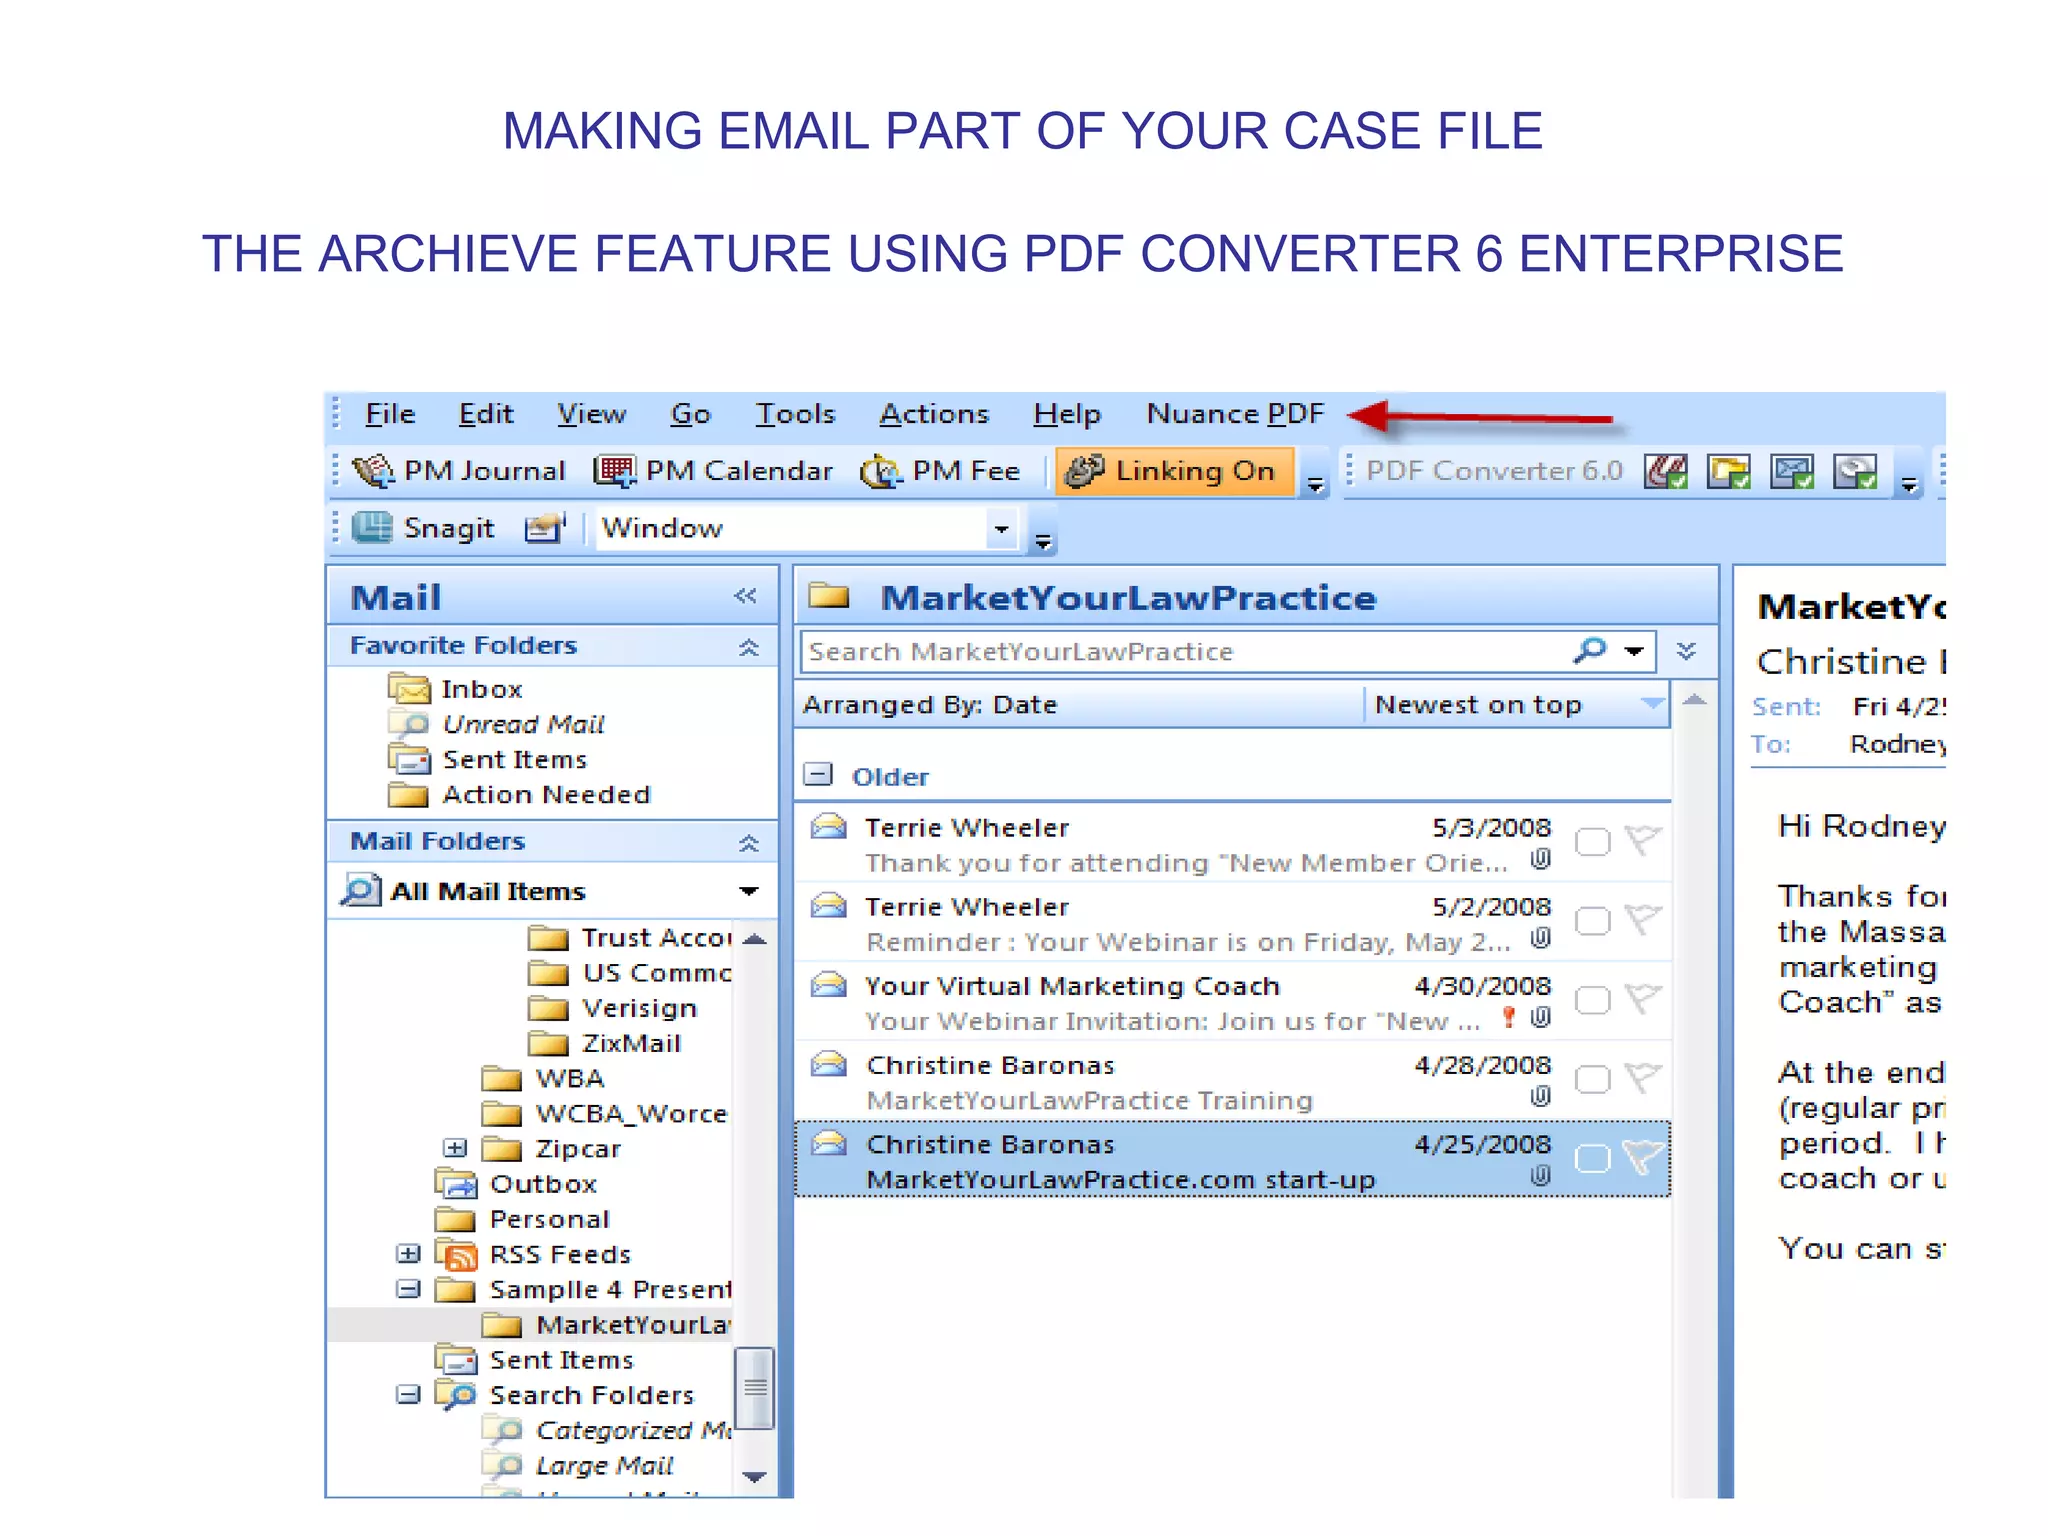Click folder list scrollbar down arrow
Image resolution: width=2048 pixels, height=1536 pixels.
coord(755,1477)
